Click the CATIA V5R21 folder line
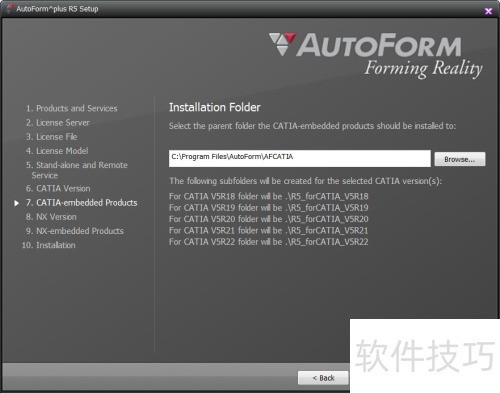 pos(269,230)
